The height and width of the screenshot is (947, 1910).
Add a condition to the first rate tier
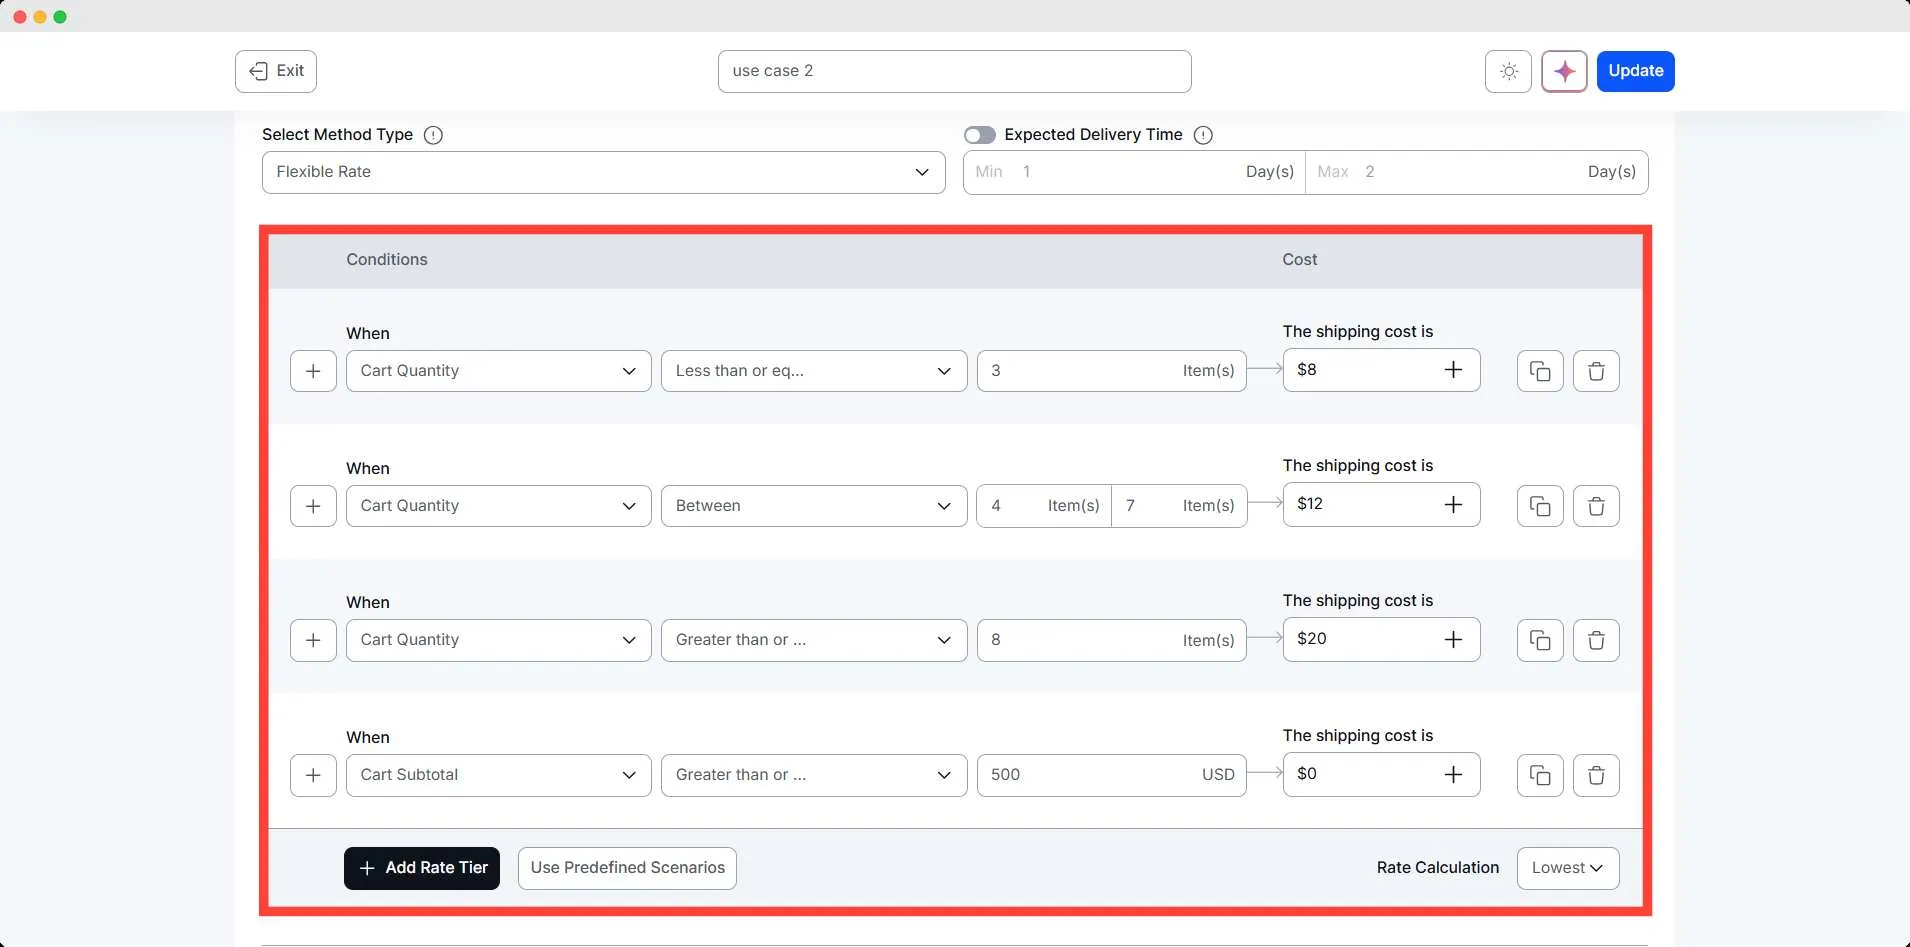pyautogui.click(x=313, y=370)
